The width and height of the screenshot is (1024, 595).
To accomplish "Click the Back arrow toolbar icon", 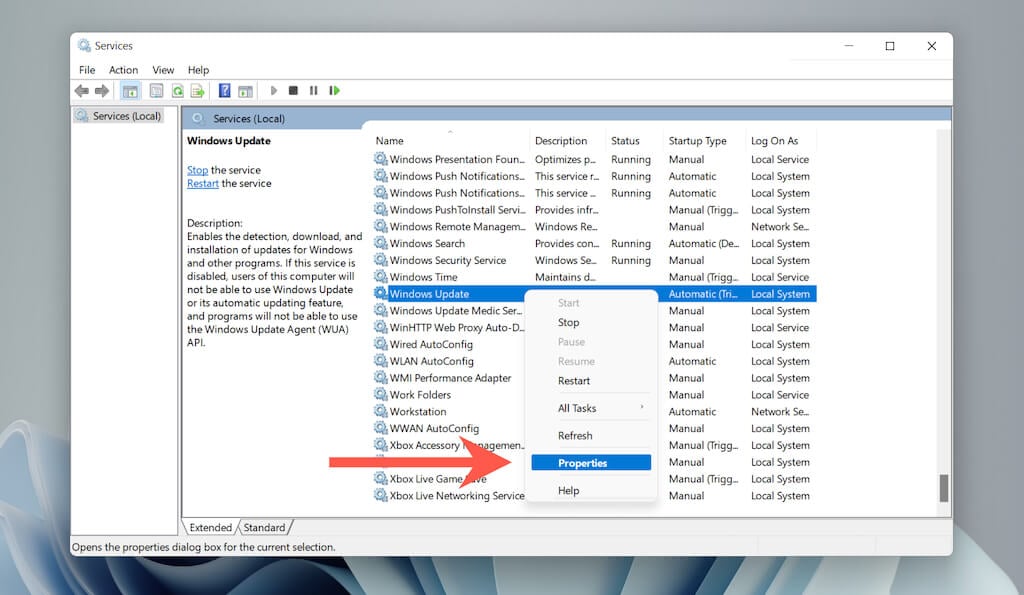I will pos(82,91).
